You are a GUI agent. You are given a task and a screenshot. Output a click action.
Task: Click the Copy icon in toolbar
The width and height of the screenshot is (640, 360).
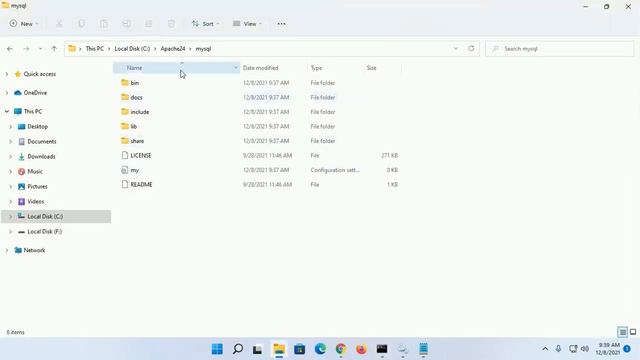point(82,24)
